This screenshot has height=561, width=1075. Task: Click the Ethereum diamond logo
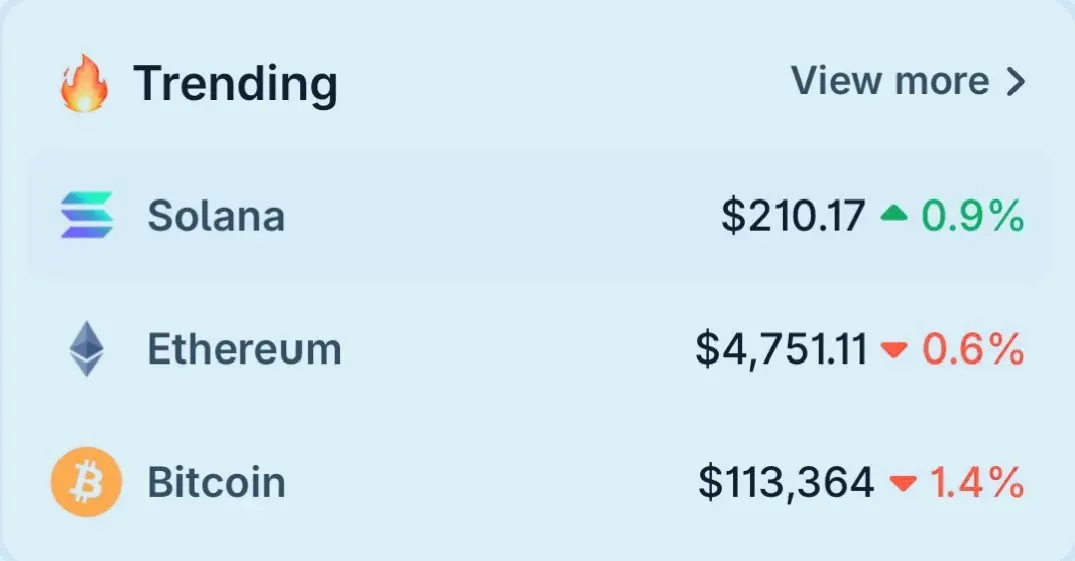pos(87,348)
